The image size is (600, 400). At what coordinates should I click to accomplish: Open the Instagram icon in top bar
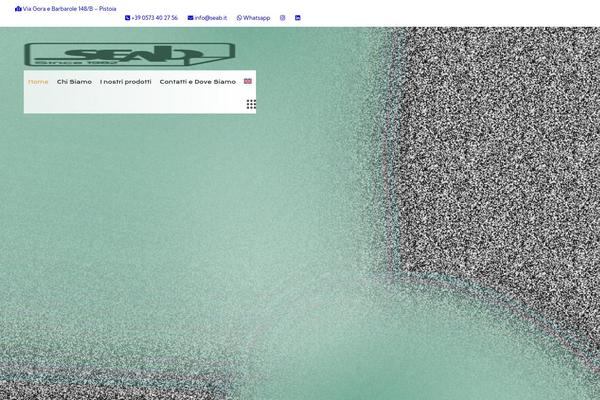click(282, 18)
